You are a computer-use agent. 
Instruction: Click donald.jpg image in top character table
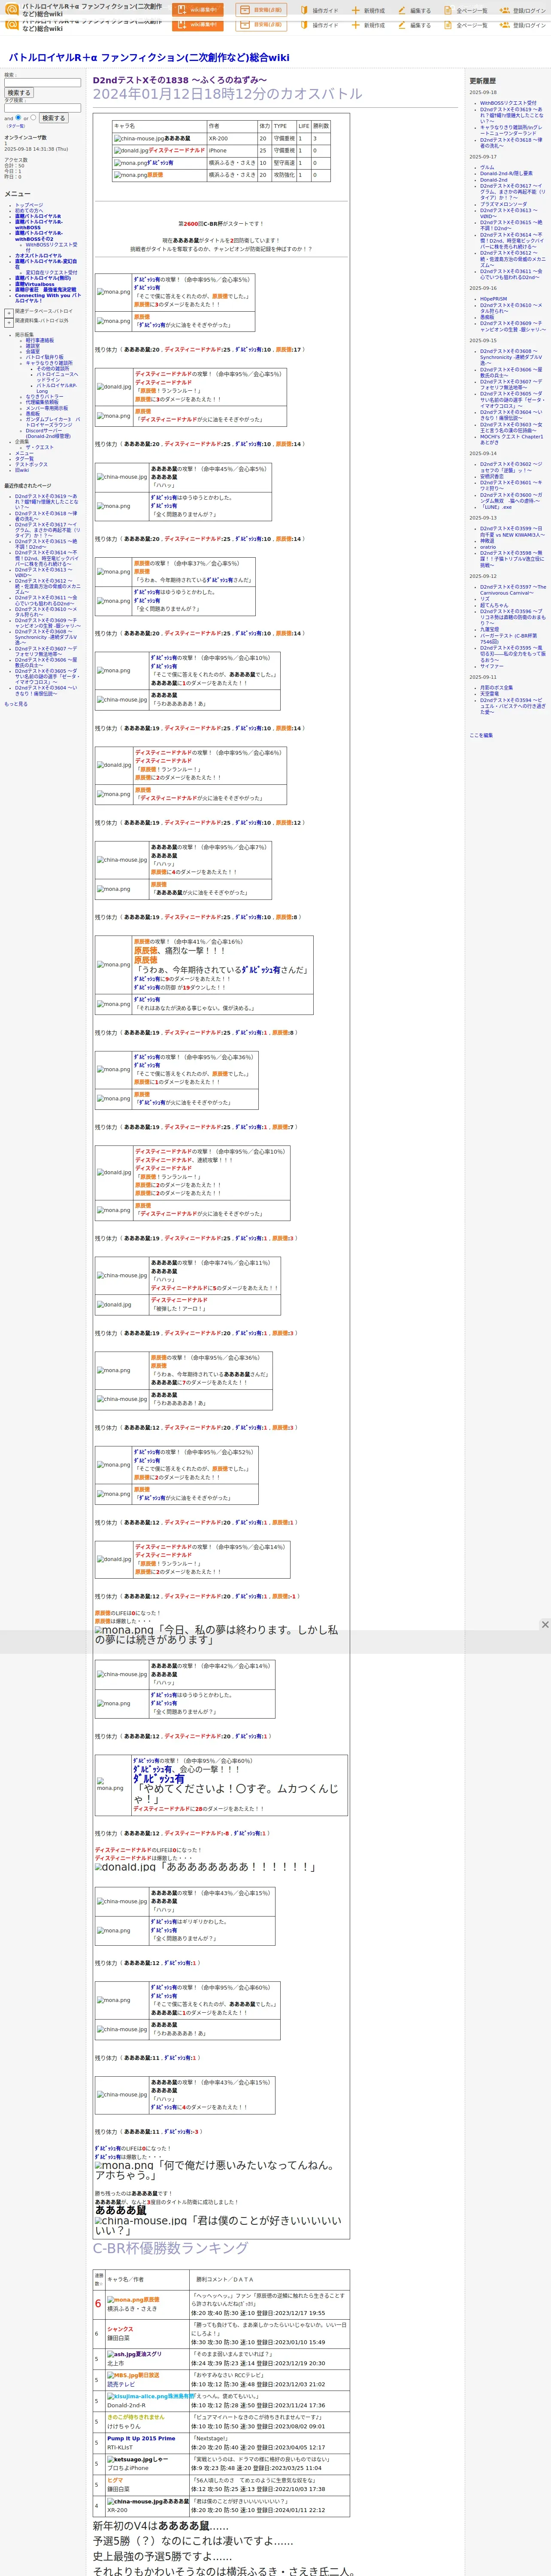click(130, 151)
